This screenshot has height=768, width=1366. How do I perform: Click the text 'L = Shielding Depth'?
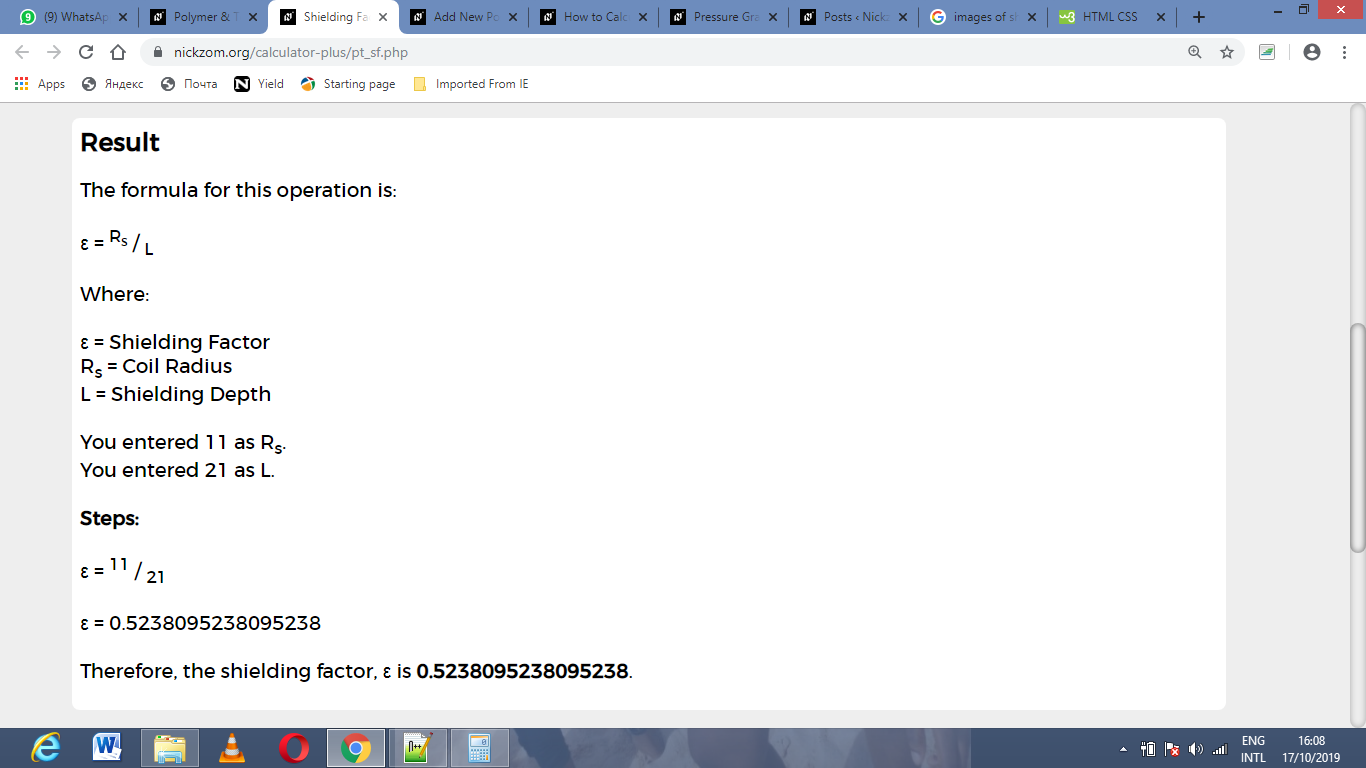(x=176, y=394)
